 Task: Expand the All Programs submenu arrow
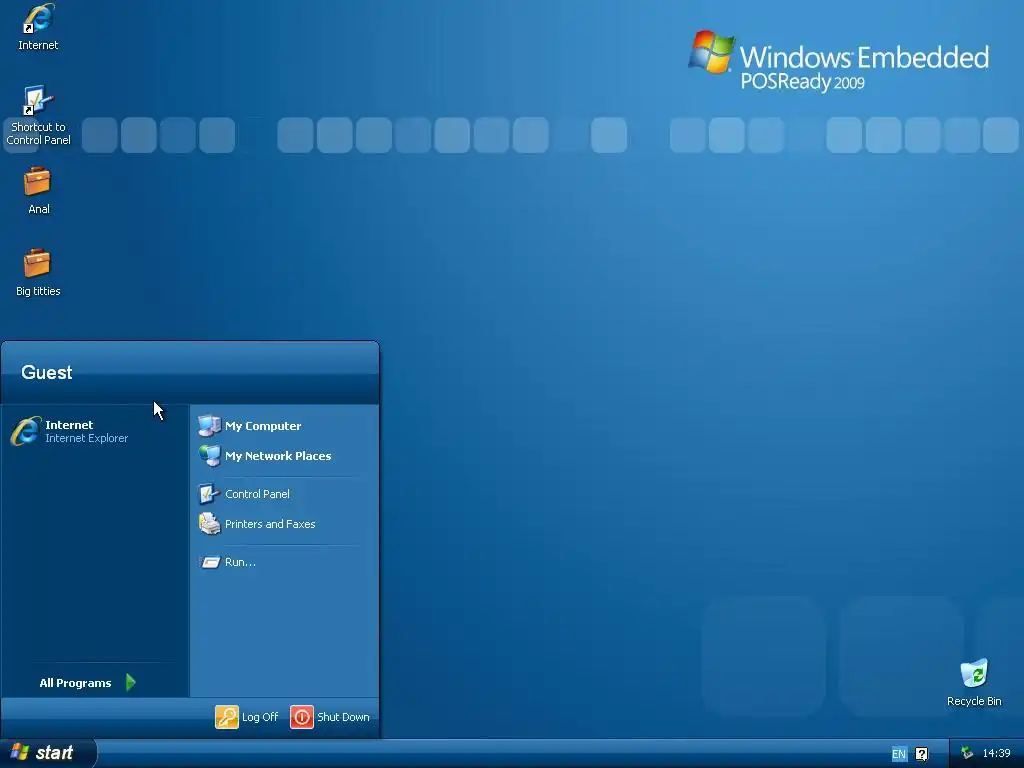[x=131, y=682]
